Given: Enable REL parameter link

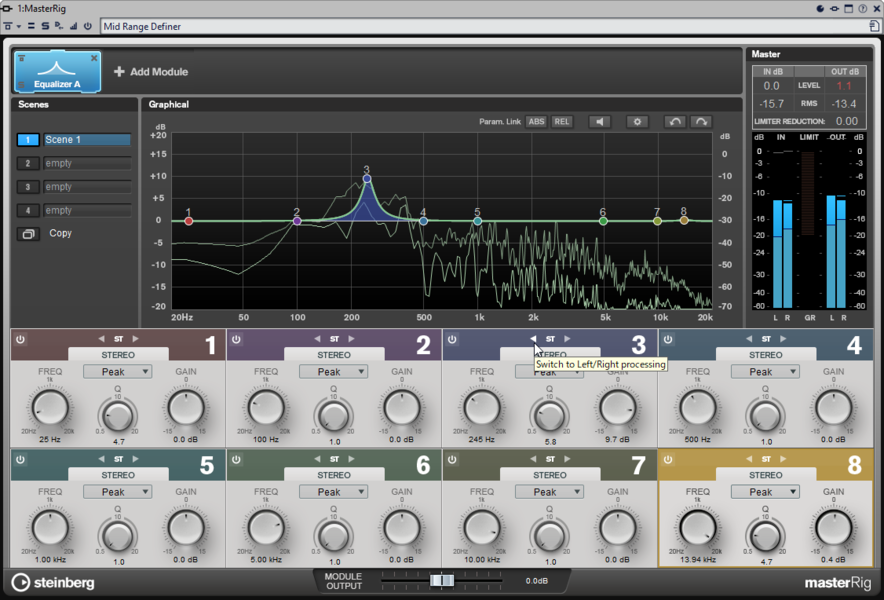Looking at the screenshot, I should pyautogui.click(x=562, y=122).
